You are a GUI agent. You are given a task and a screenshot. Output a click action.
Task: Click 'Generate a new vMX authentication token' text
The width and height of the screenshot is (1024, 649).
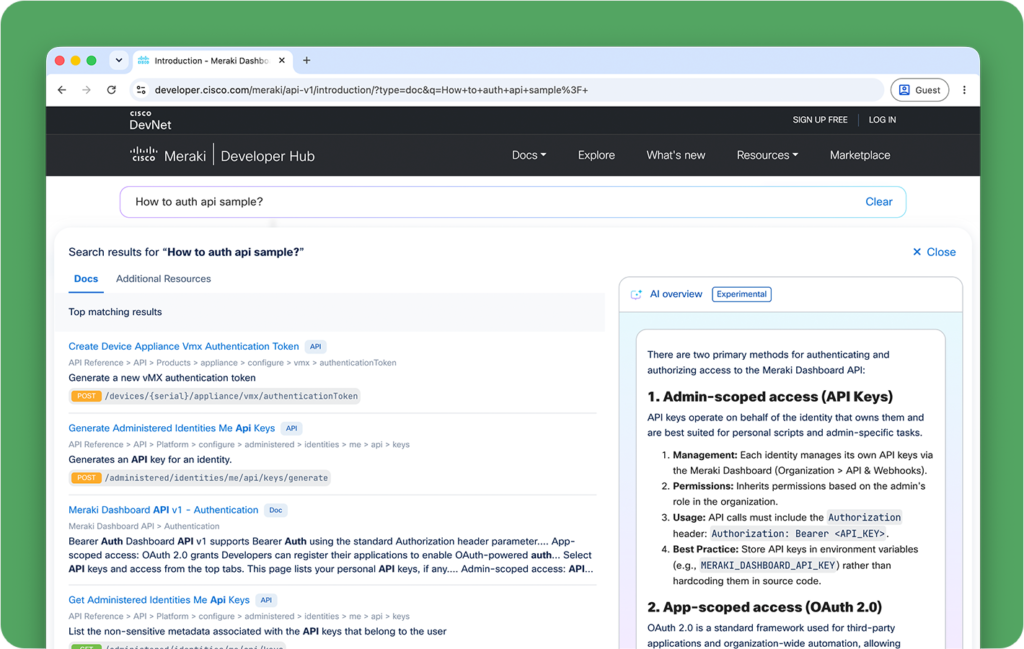click(162, 378)
